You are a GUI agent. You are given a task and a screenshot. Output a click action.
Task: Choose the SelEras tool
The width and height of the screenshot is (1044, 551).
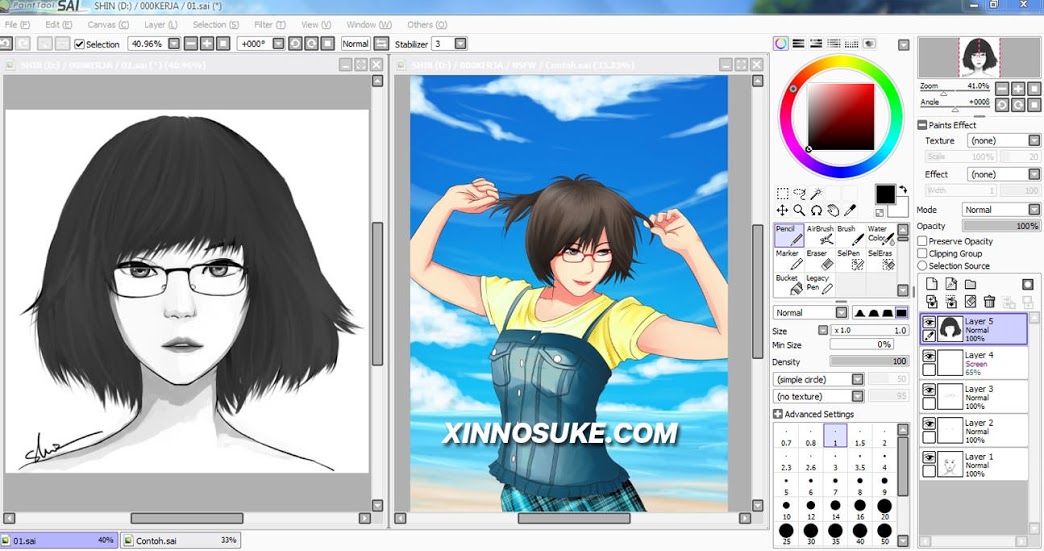coord(881,260)
